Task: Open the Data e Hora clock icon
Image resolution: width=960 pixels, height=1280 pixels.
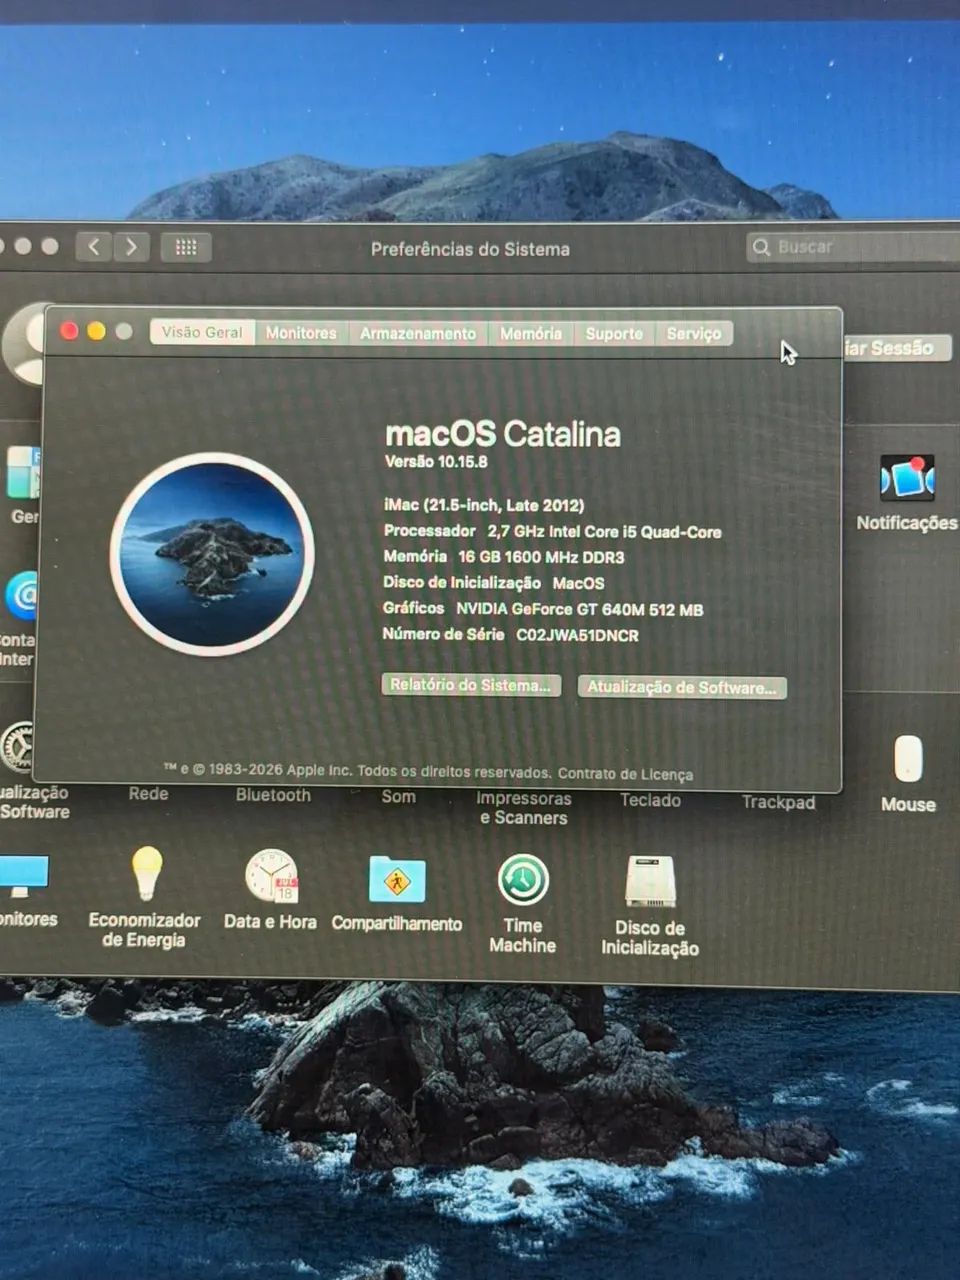Action: (271, 876)
